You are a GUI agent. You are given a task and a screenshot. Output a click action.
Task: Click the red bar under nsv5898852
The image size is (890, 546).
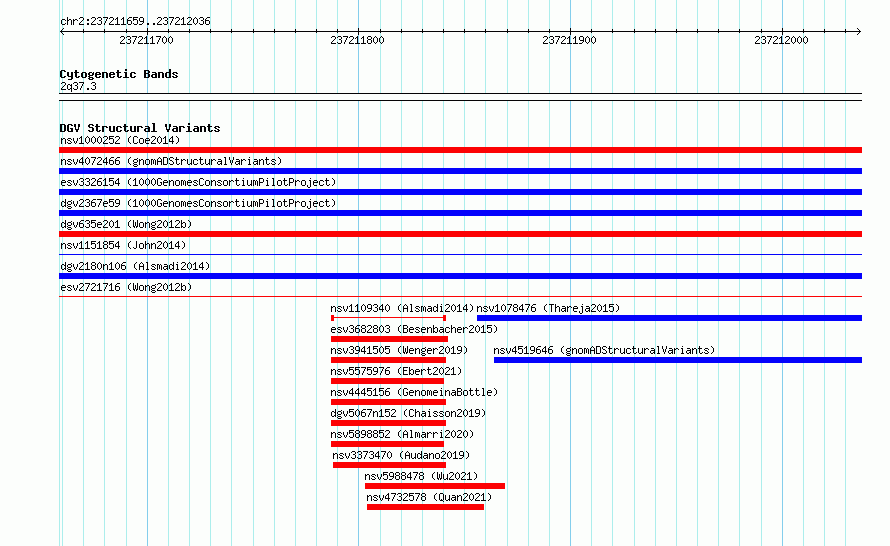point(387,444)
